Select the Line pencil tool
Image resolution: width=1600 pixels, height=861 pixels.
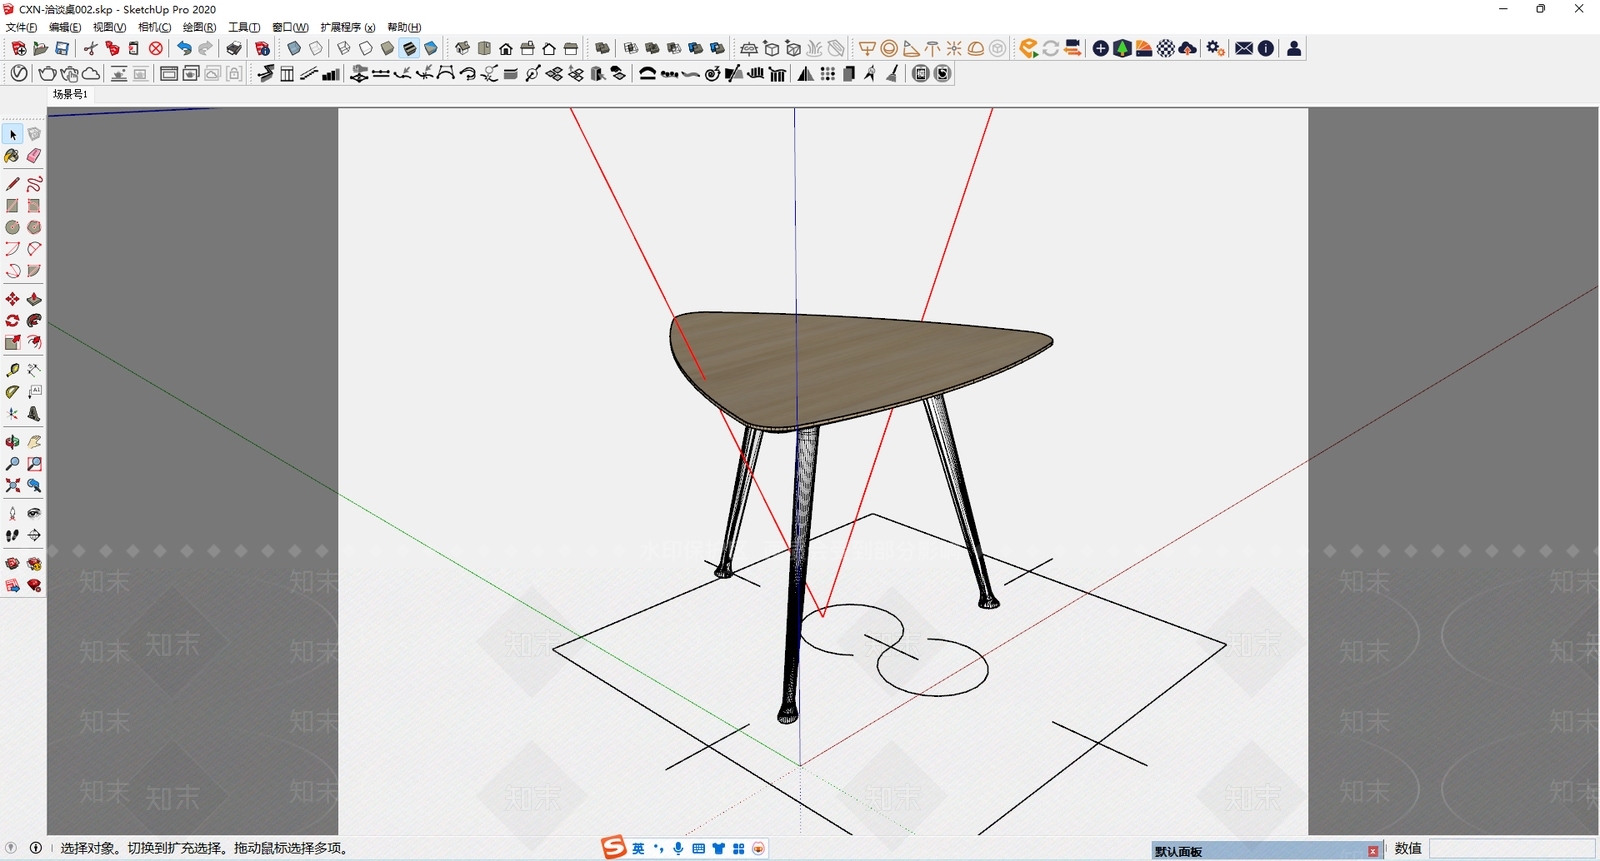pyautogui.click(x=13, y=184)
